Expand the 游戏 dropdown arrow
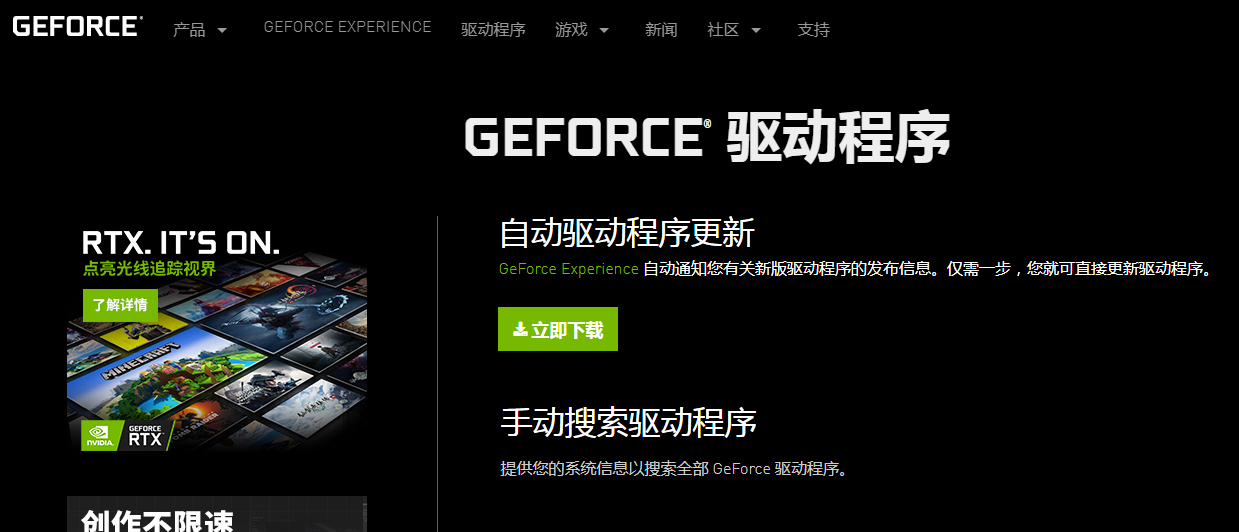Viewport: 1239px width, 532px height. pyautogui.click(x=604, y=30)
